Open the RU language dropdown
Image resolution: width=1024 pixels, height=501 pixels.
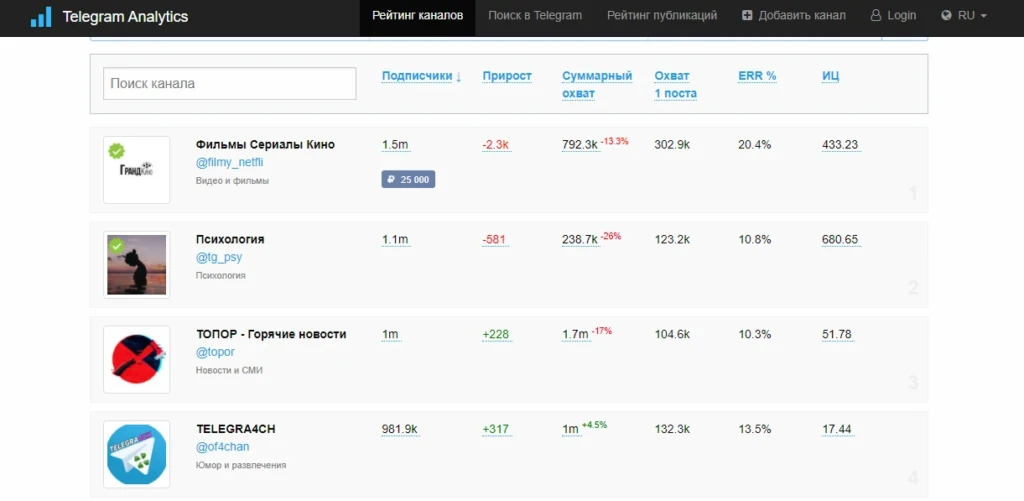(964, 16)
